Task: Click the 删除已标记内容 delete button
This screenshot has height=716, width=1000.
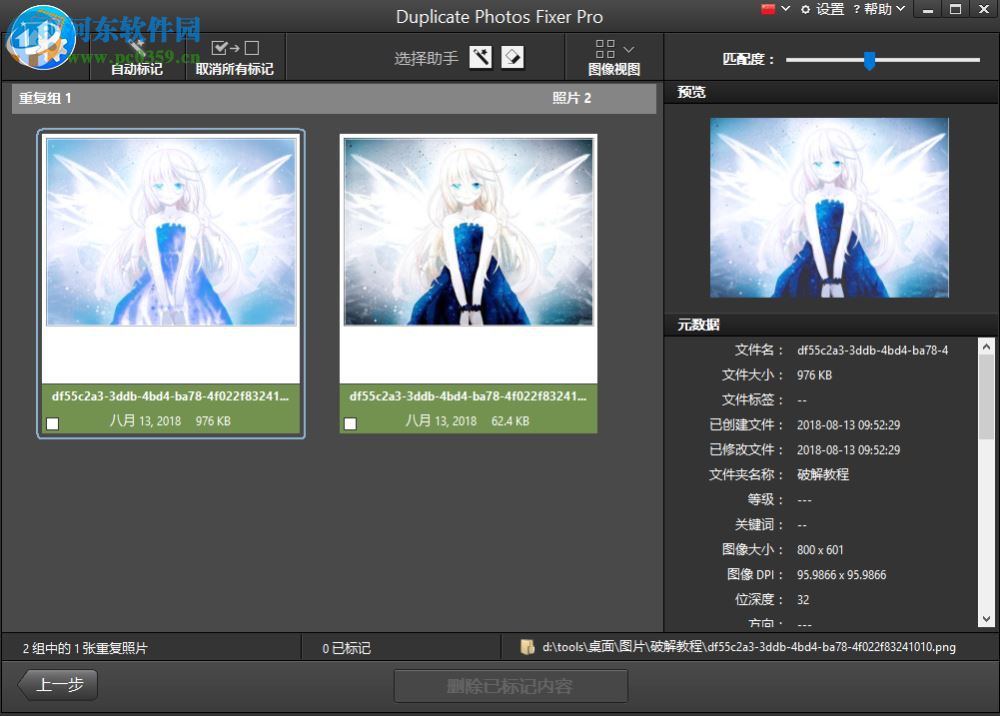Action: pyautogui.click(x=514, y=685)
